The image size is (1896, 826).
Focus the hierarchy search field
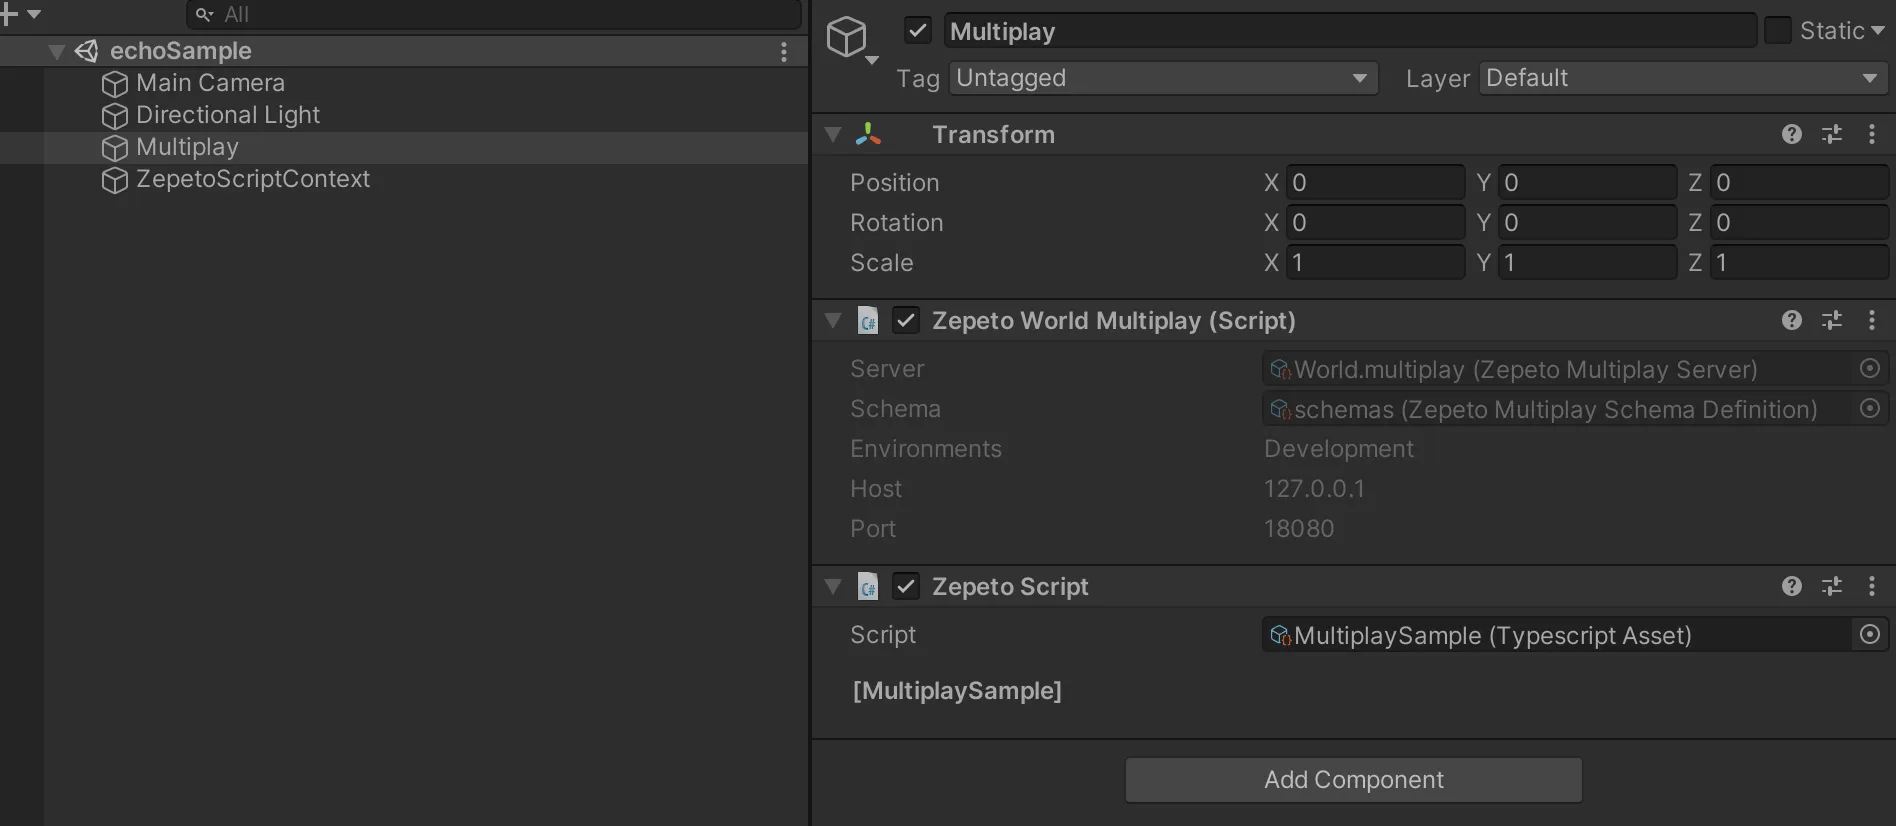coord(494,14)
